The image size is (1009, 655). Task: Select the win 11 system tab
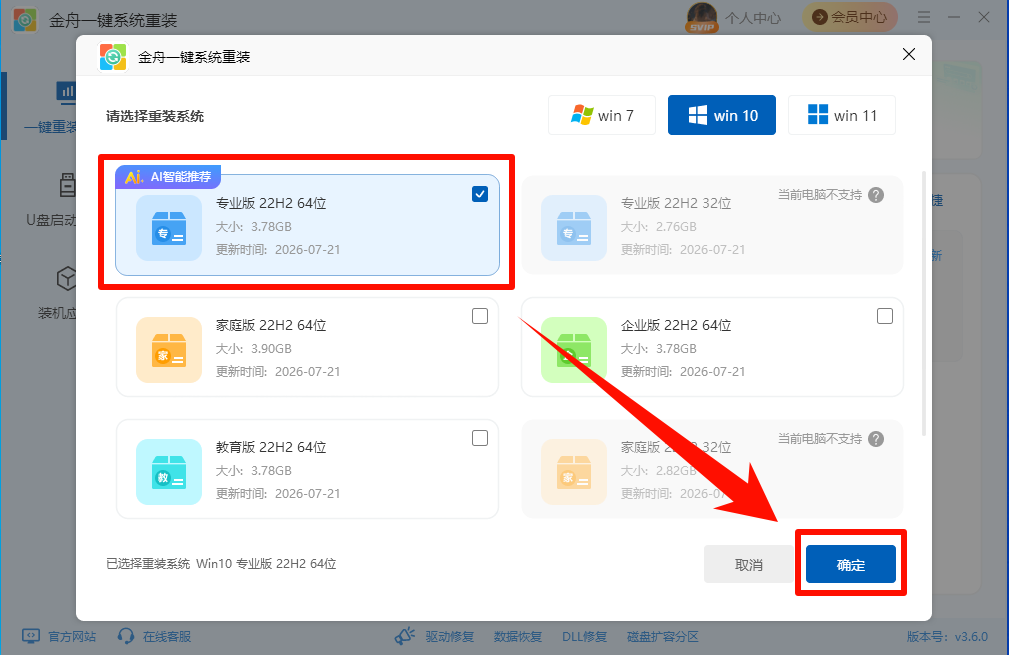pos(842,115)
